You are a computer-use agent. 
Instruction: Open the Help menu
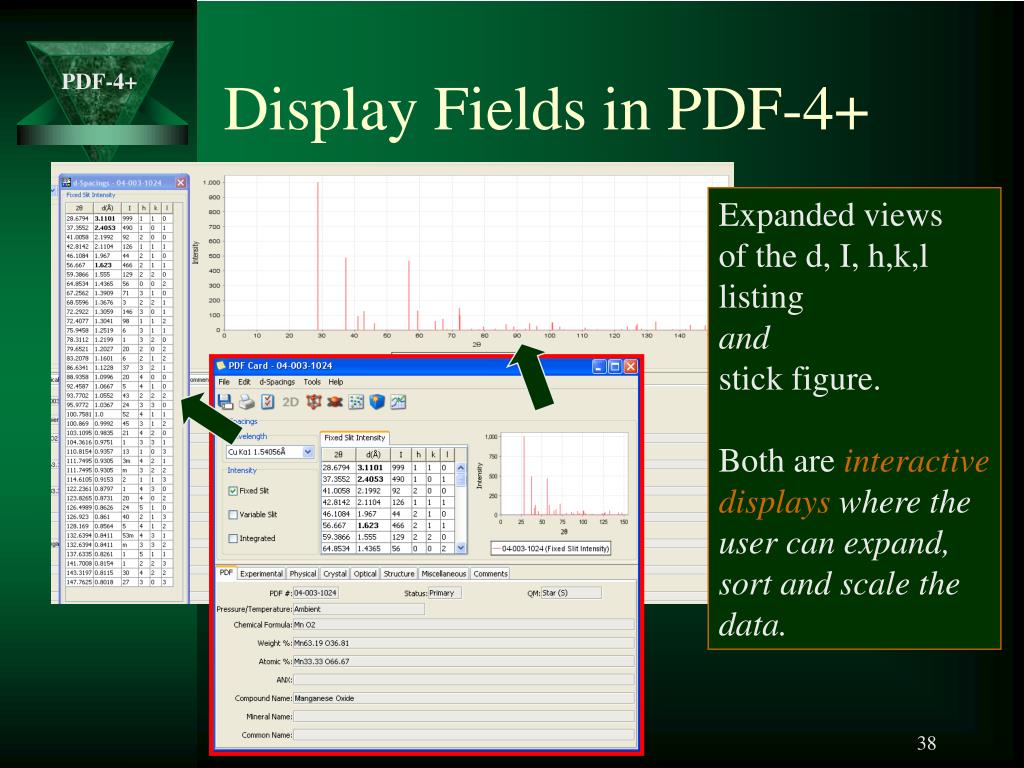click(x=336, y=382)
